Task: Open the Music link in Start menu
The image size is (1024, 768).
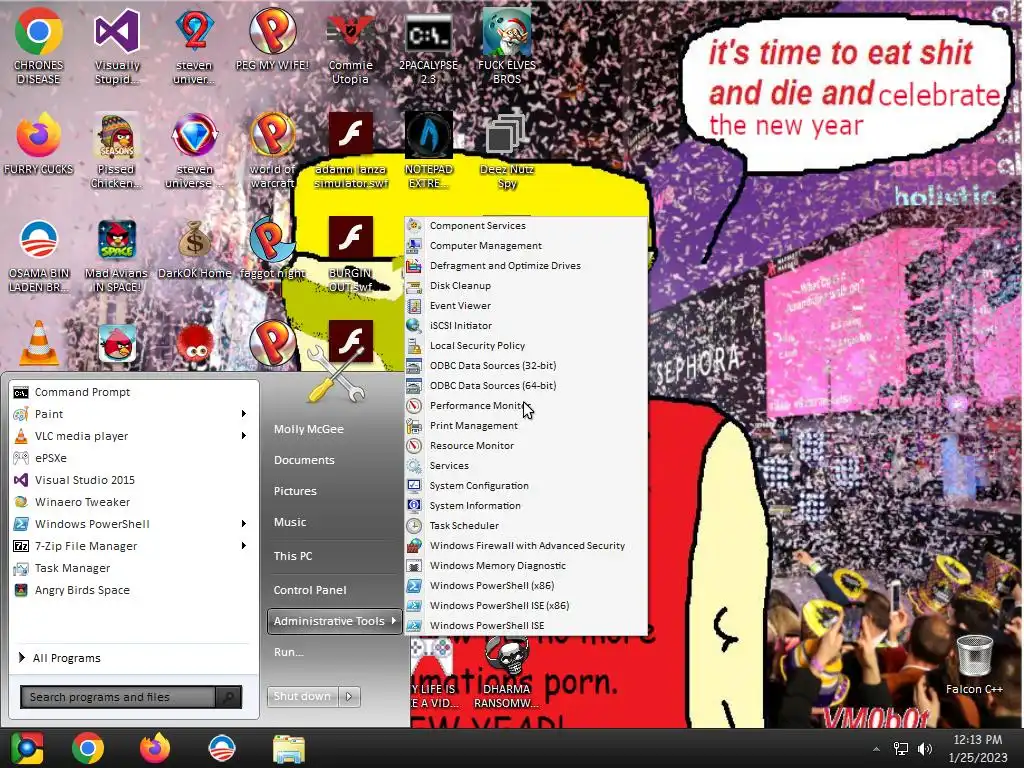Action: point(290,522)
